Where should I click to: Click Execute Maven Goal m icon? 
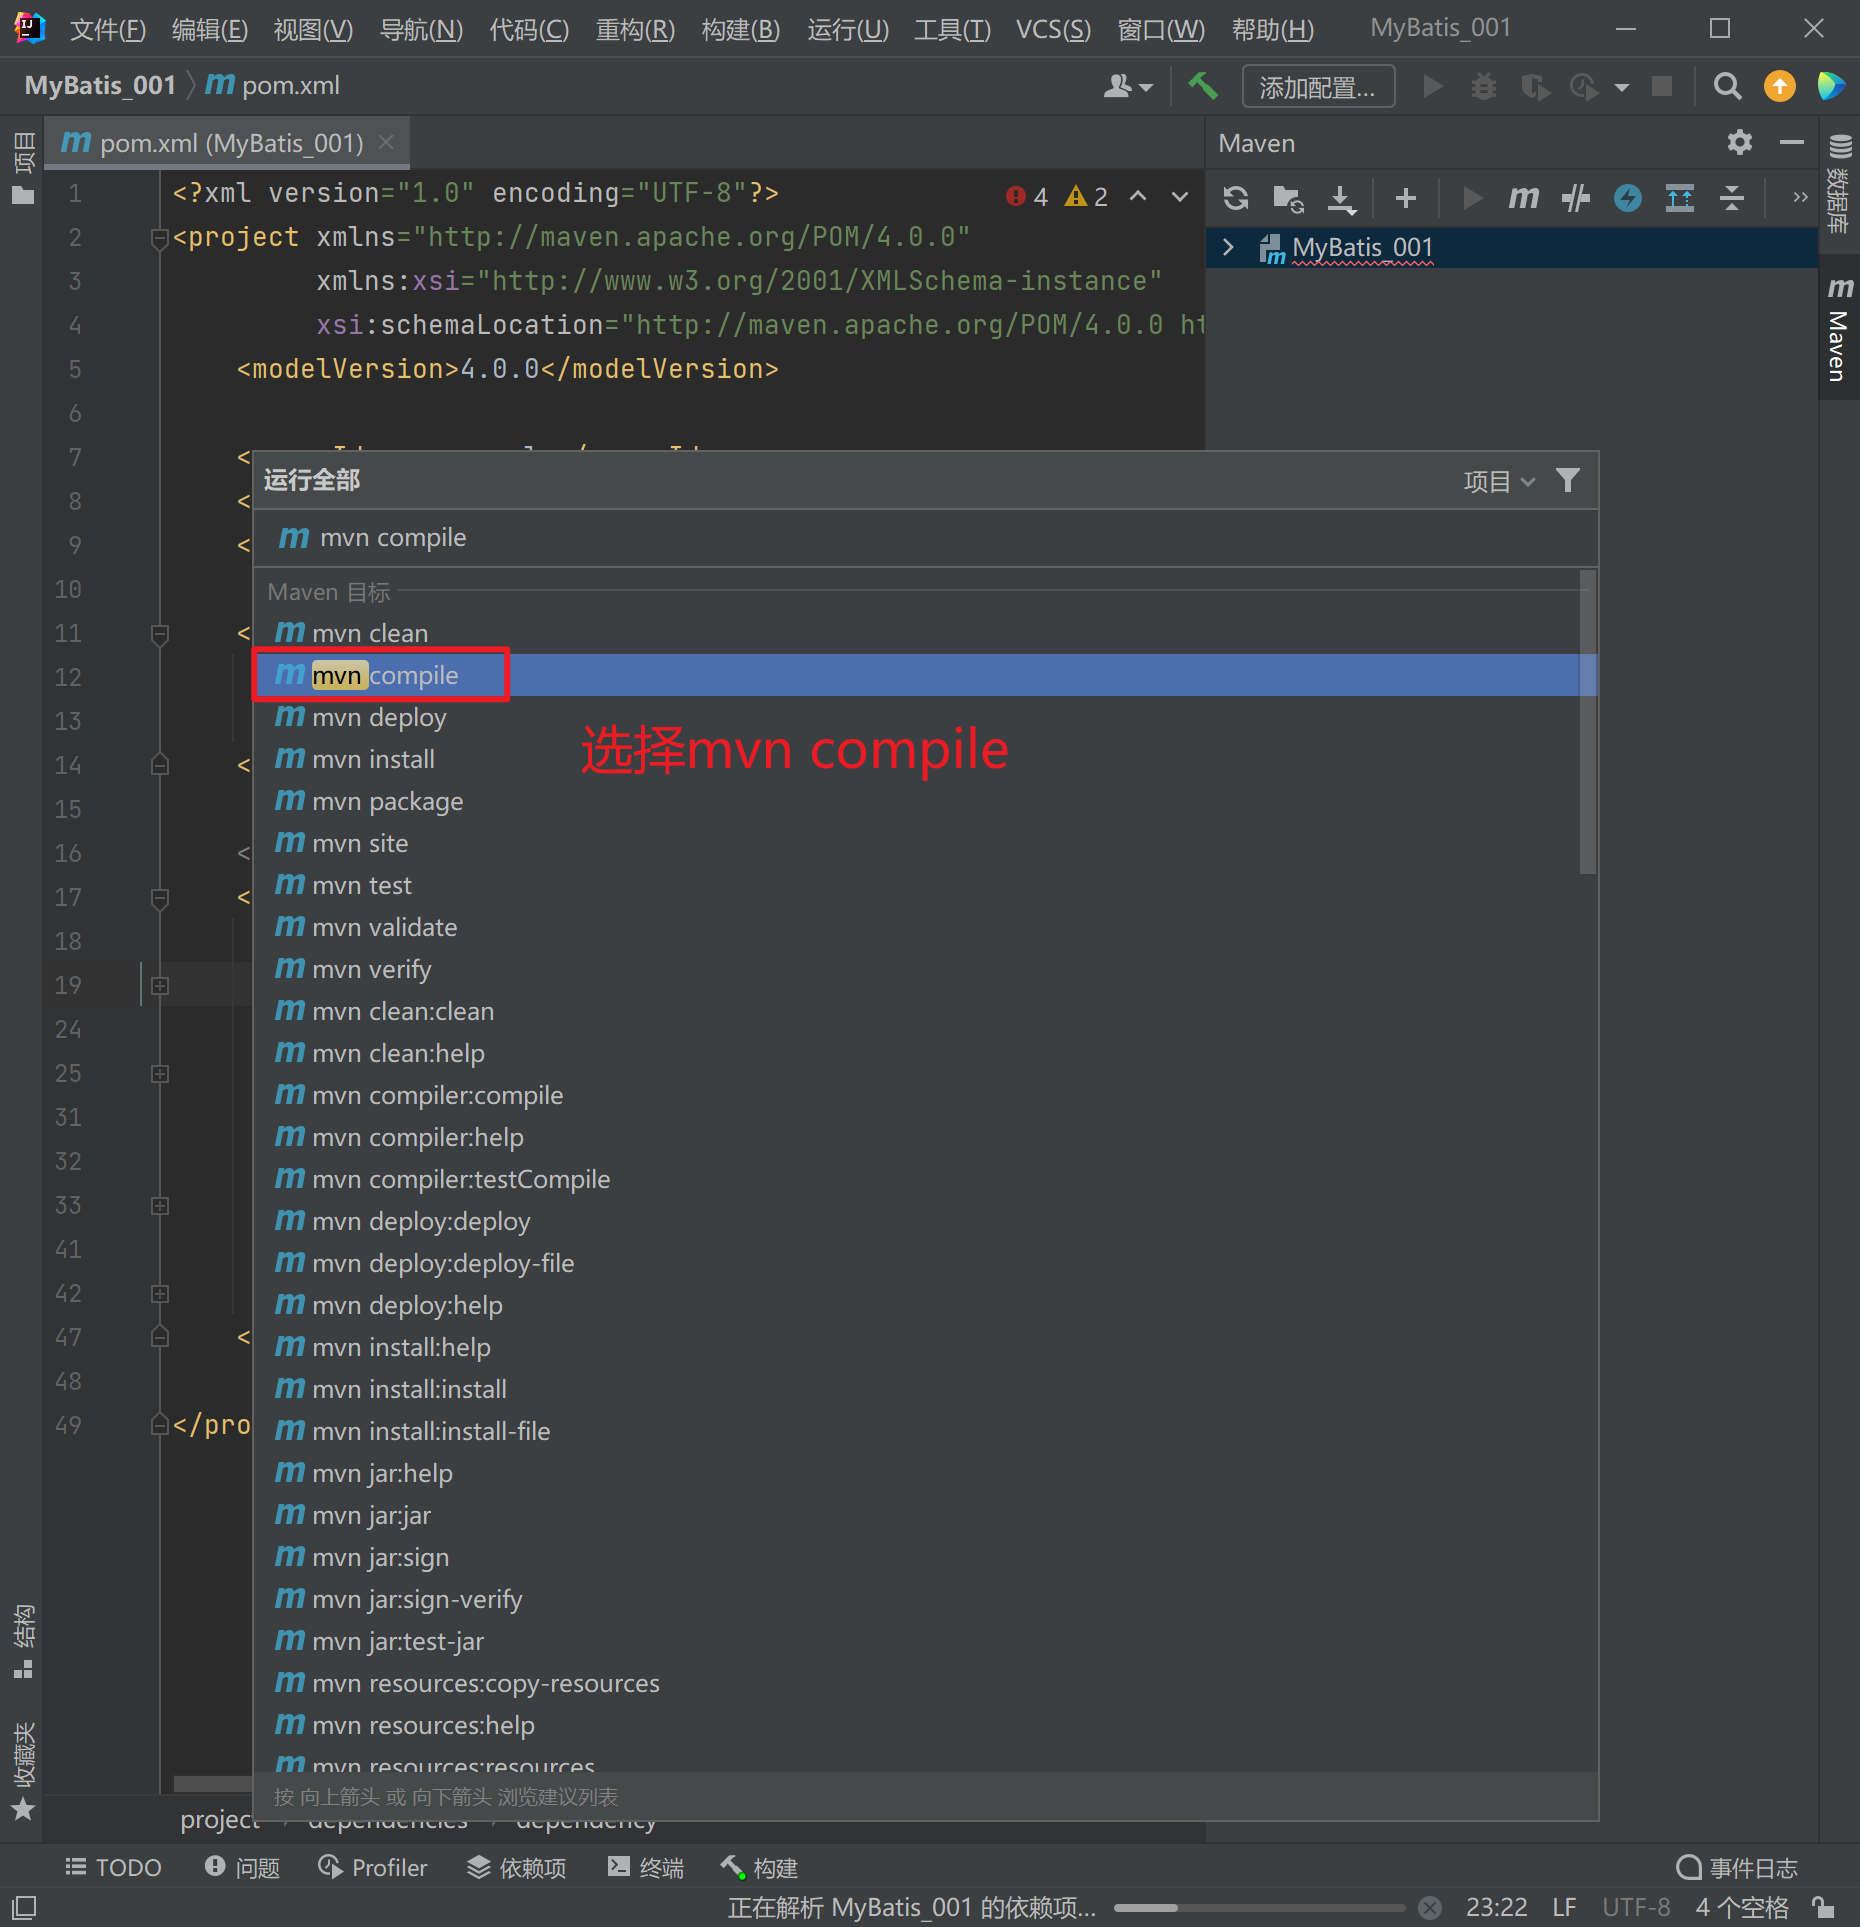1523,198
